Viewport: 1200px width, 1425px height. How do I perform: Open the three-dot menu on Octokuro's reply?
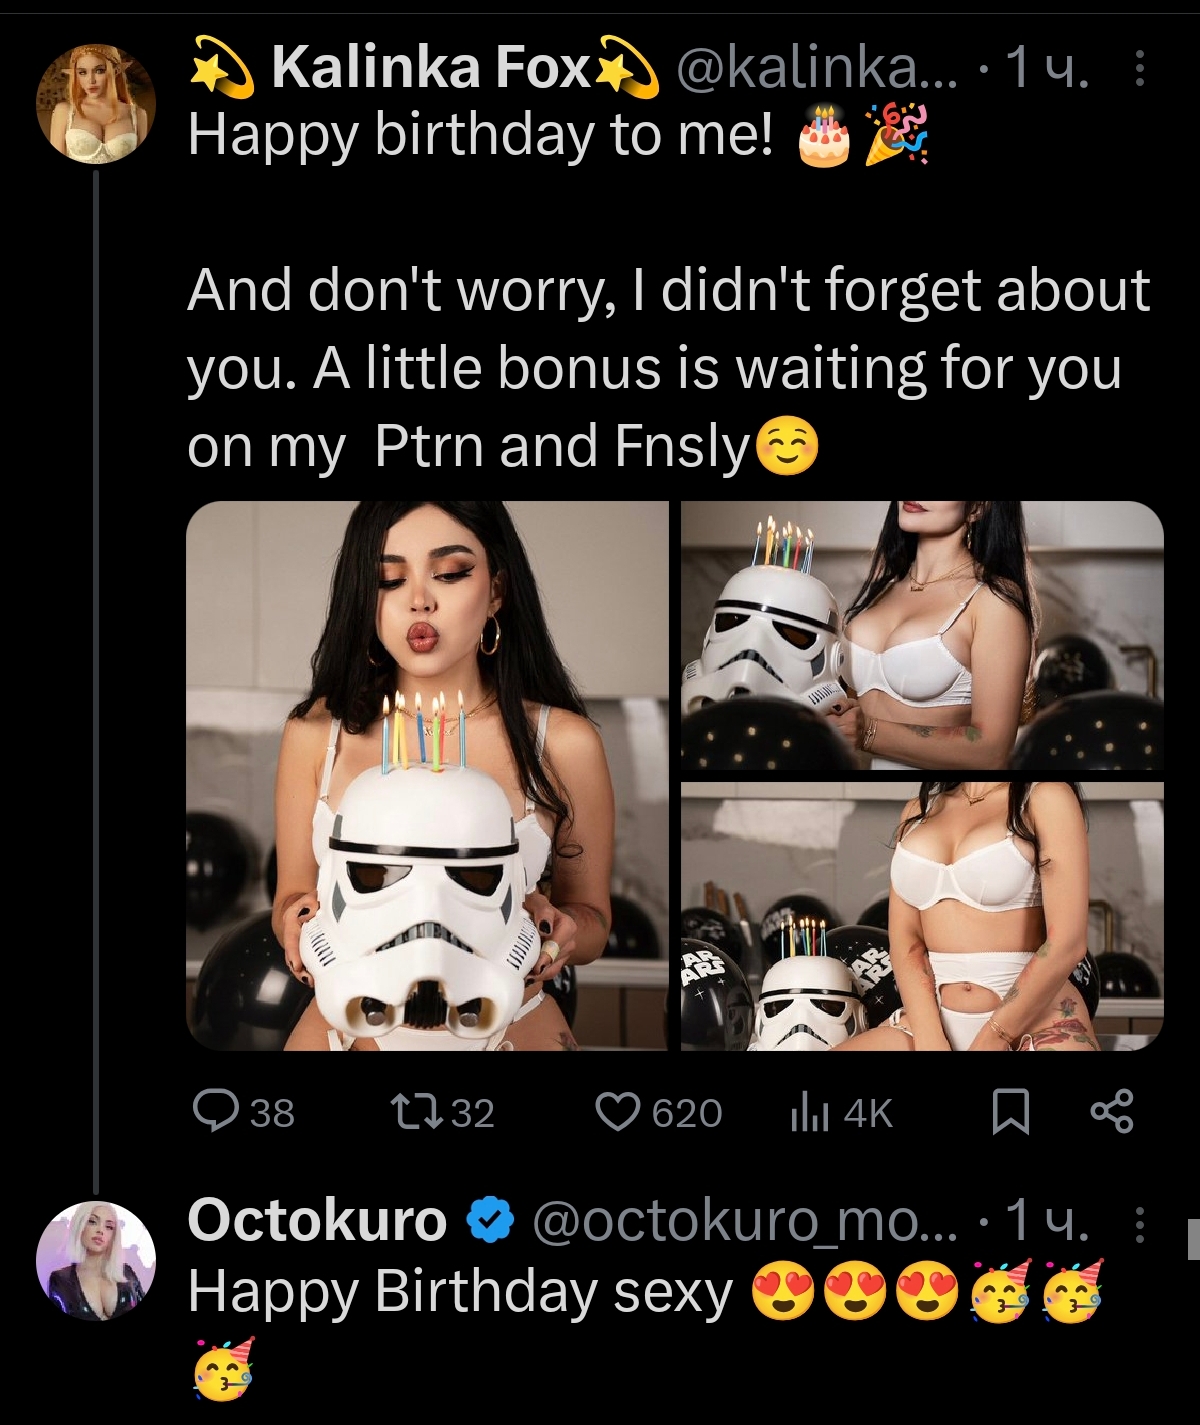pyautogui.click(x=1139, y=1220)
